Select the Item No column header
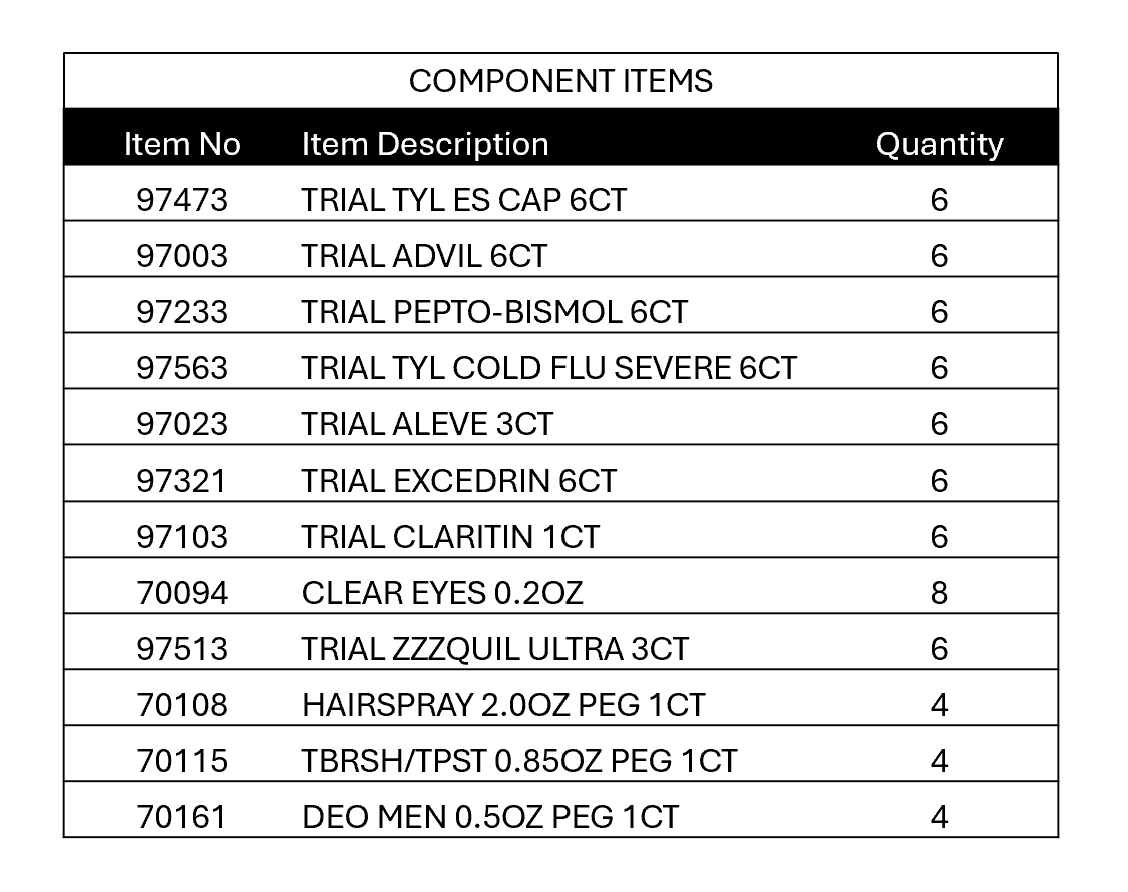The image size is (1128, 892). [182, 144]
